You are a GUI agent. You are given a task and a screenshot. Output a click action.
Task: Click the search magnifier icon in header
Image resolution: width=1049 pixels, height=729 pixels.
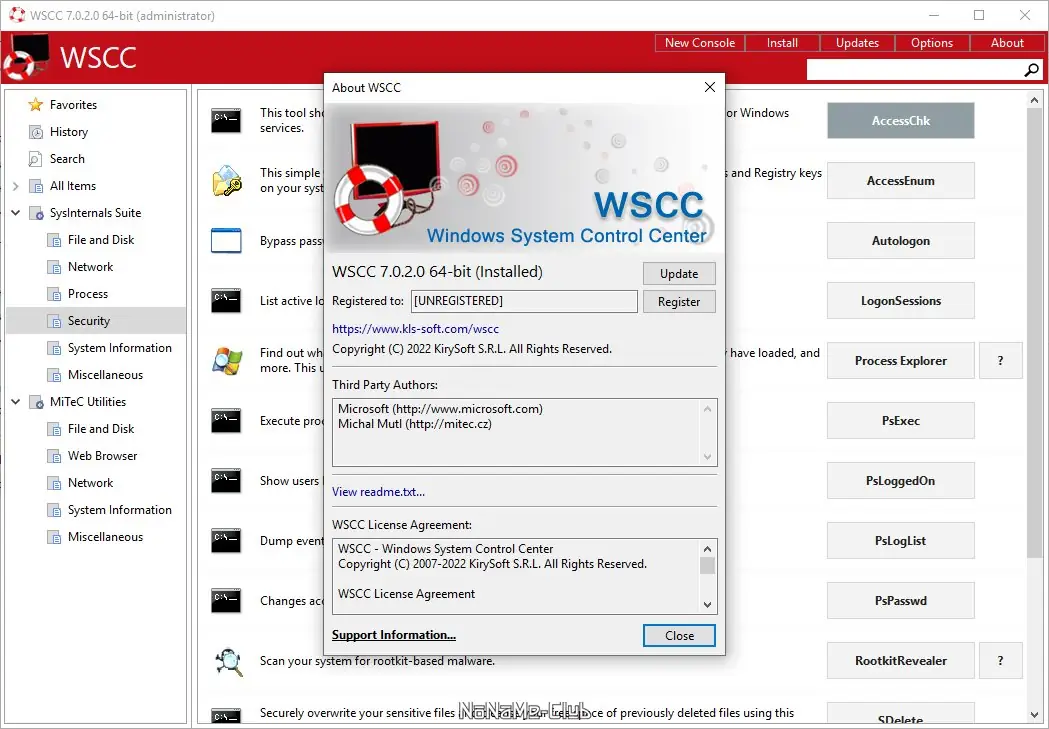[1032, 70]
